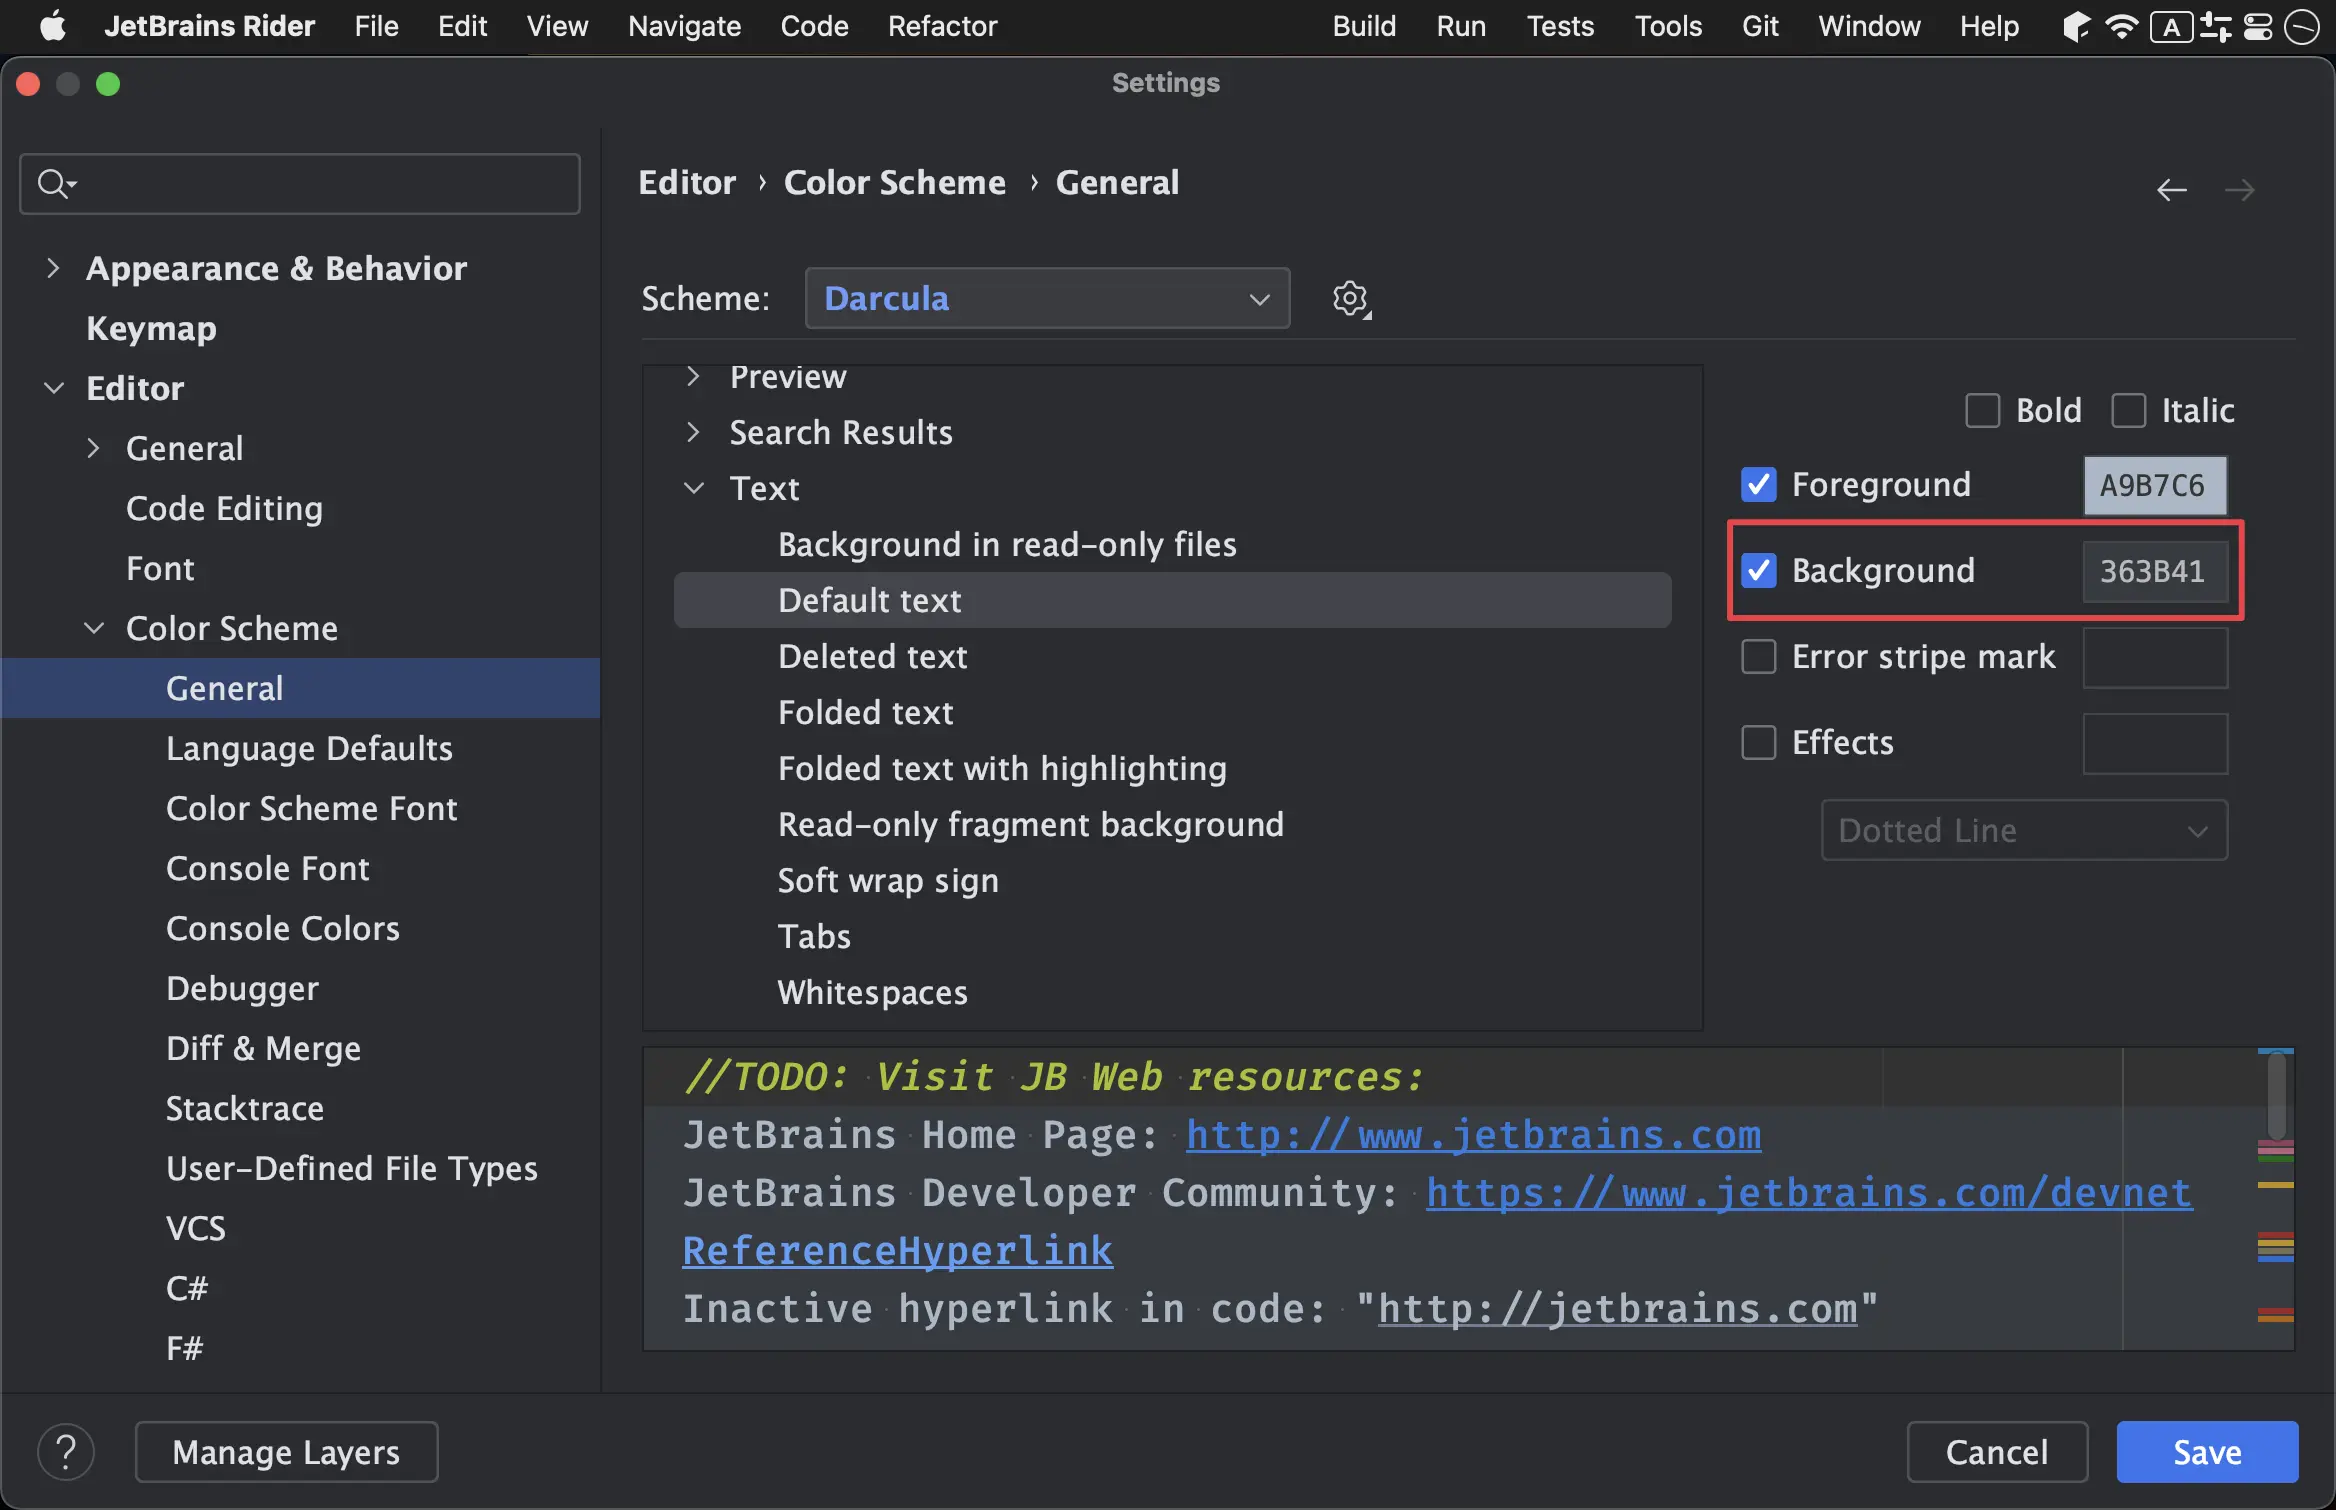Expand the General node under Editor
This screenshot has width=2336, height=1510.
tap(93, 448)
